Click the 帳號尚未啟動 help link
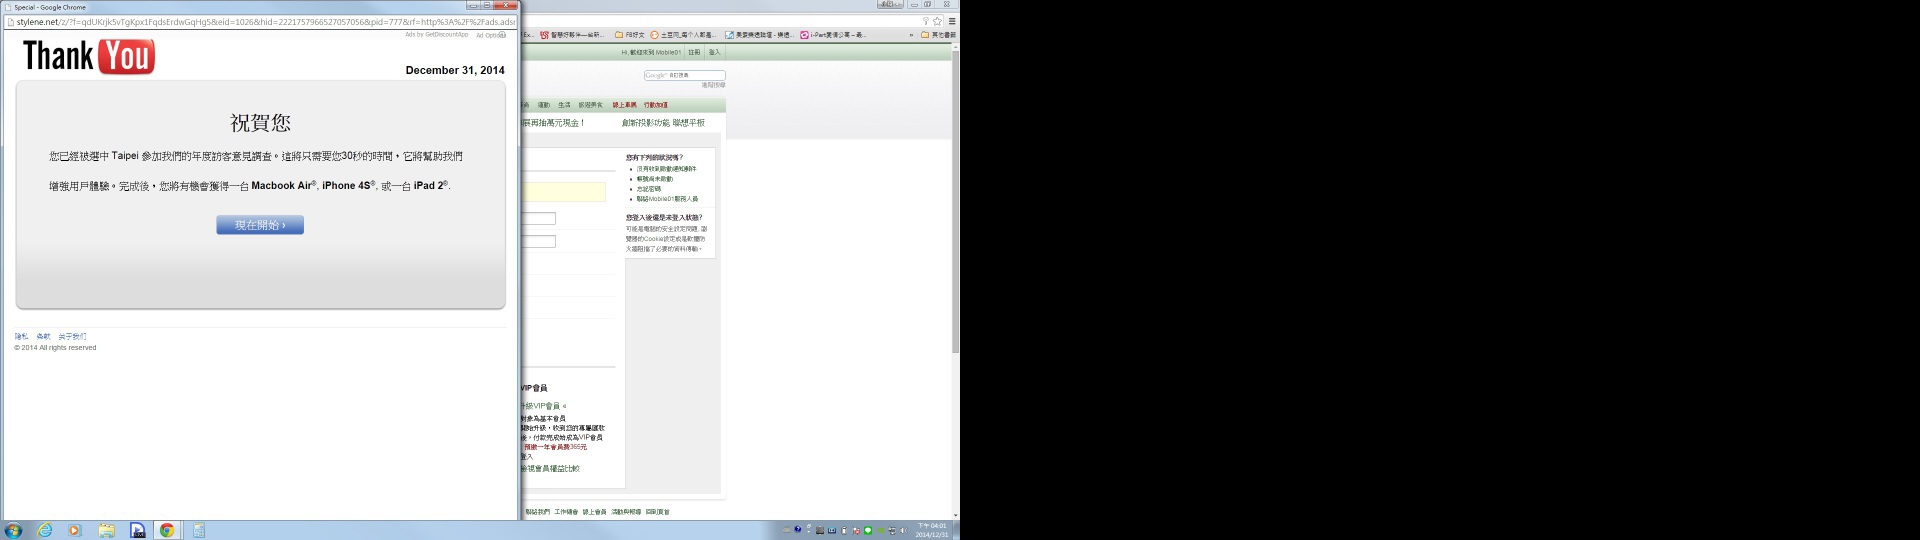The width and height of the screenshot is (1920, 540). pyautogui.click(x=655, y=179)
